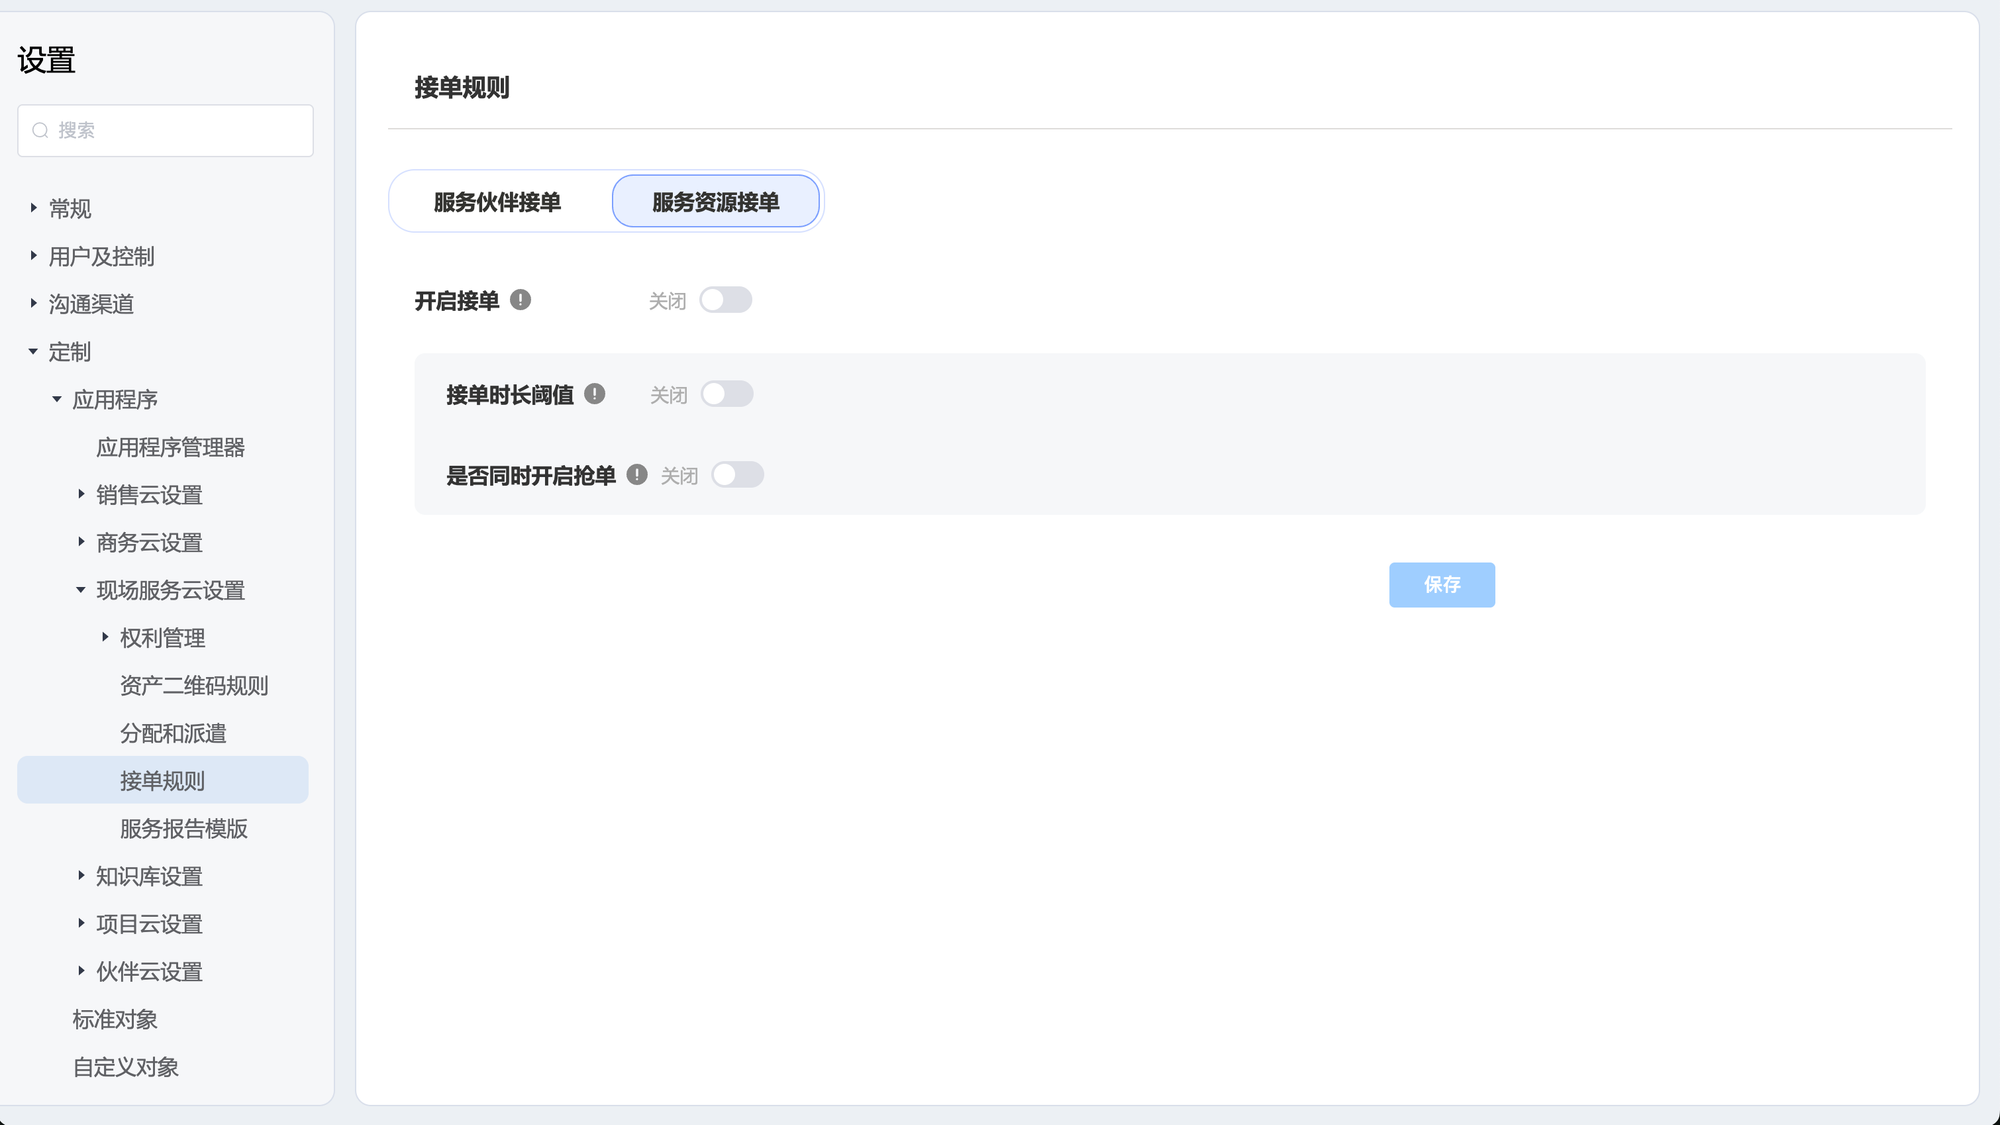Click info icon beside 开启接单
The width and height of the screenshot is (2000, 1125).
pos(520,300)
